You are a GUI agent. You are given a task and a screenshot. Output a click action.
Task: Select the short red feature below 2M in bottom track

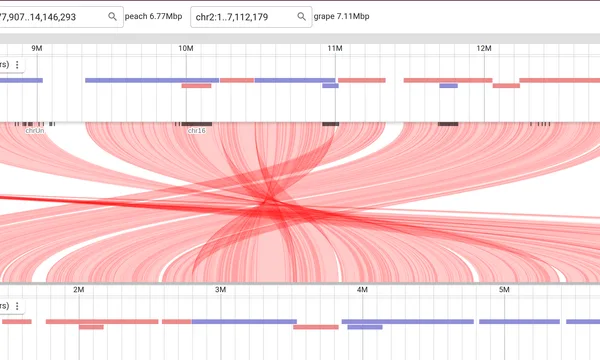tap(91, 327)
